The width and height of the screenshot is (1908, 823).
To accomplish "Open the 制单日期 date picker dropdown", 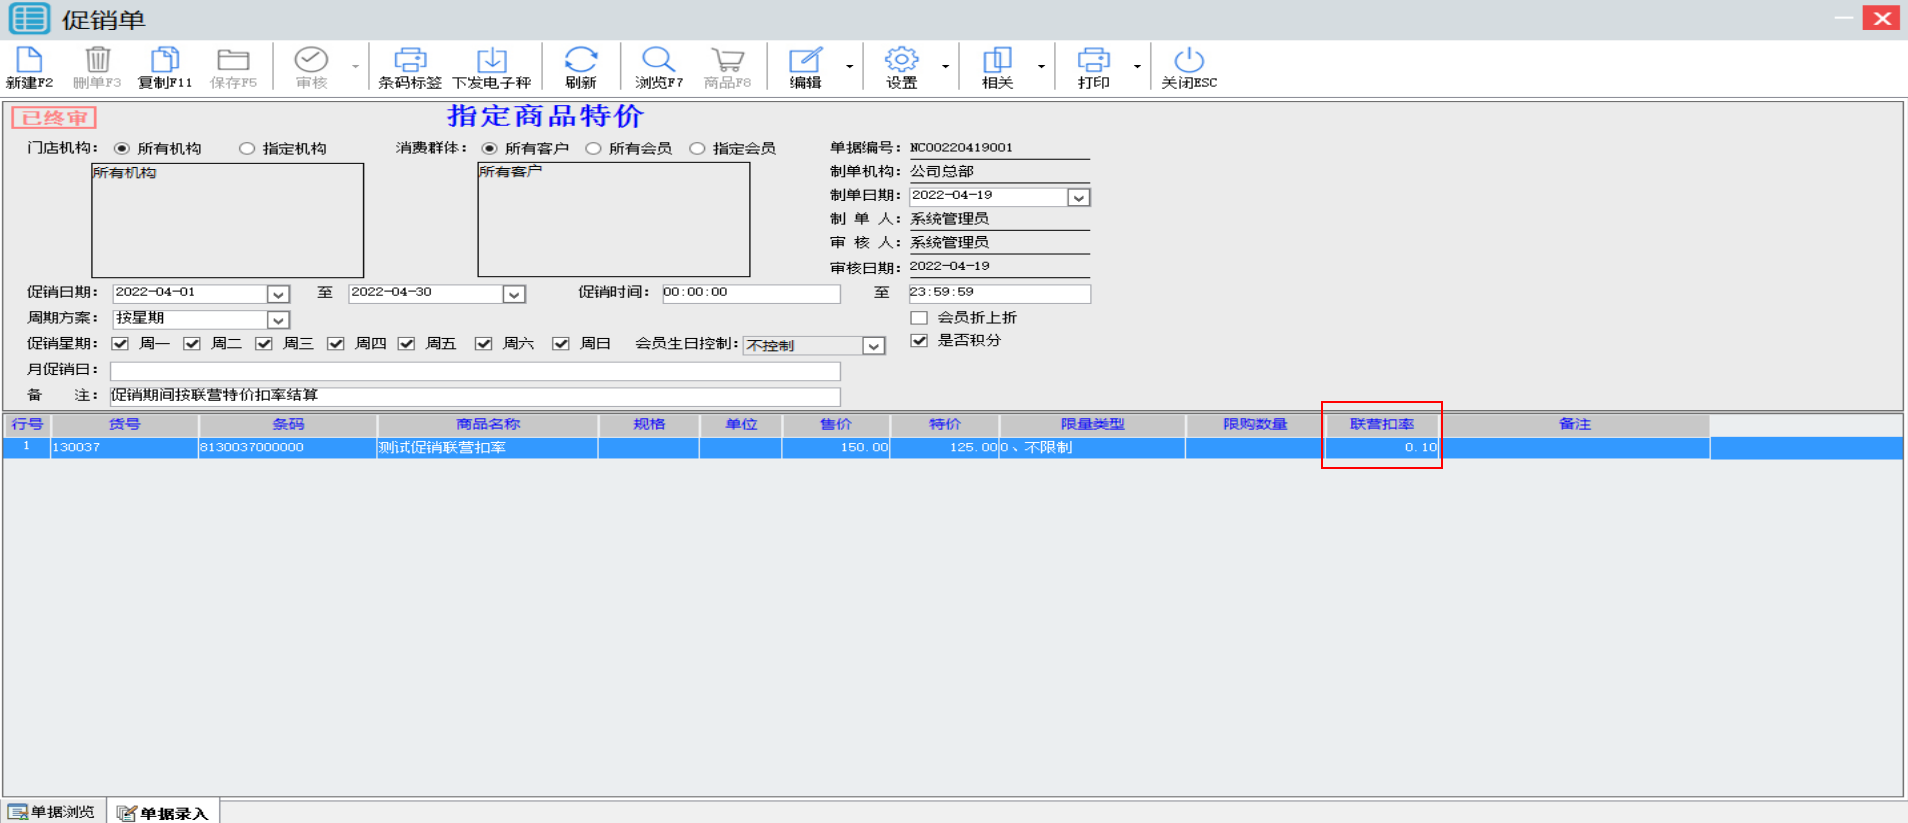I will pyautogui.click(x=1078, y=198).
